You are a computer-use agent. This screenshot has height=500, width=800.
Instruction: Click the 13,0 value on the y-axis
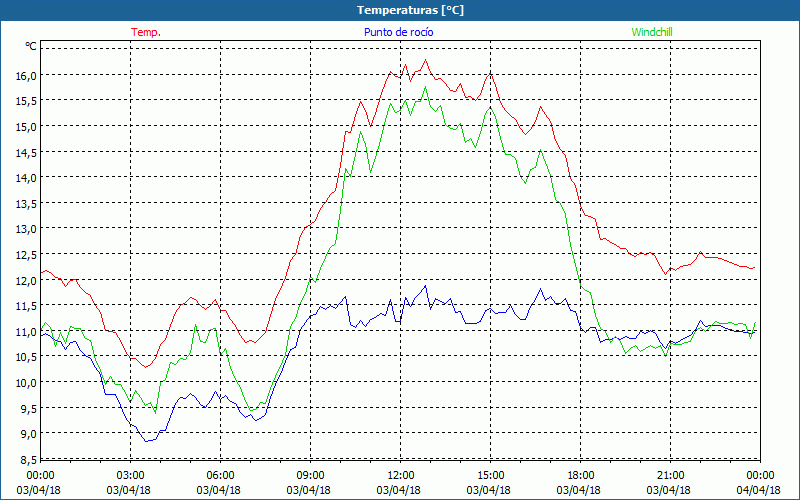point(25,229)
